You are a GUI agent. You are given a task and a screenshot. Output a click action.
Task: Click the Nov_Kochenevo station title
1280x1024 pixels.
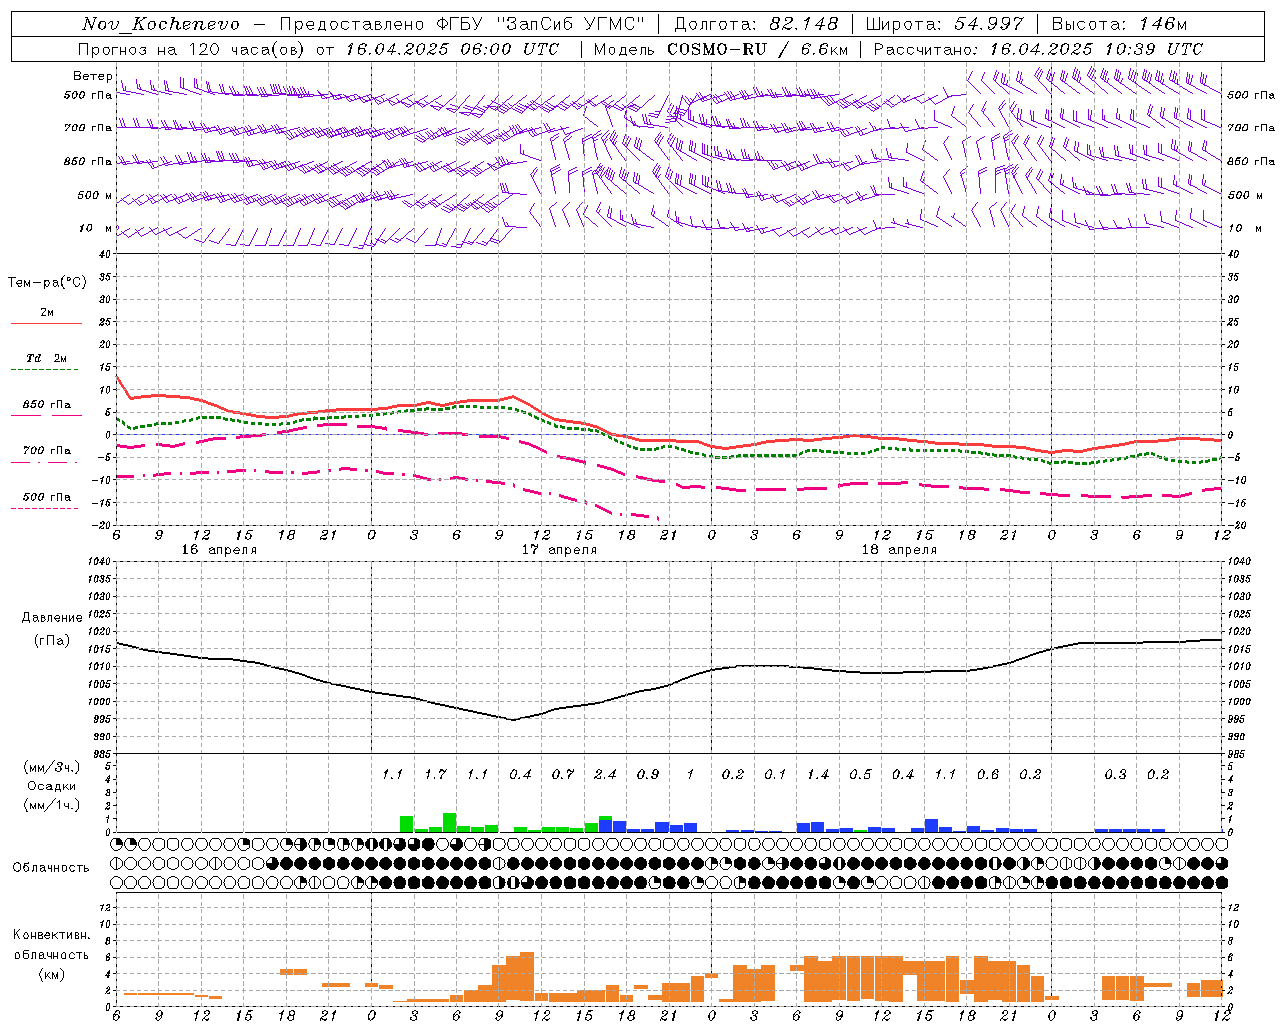pos(161,24)
